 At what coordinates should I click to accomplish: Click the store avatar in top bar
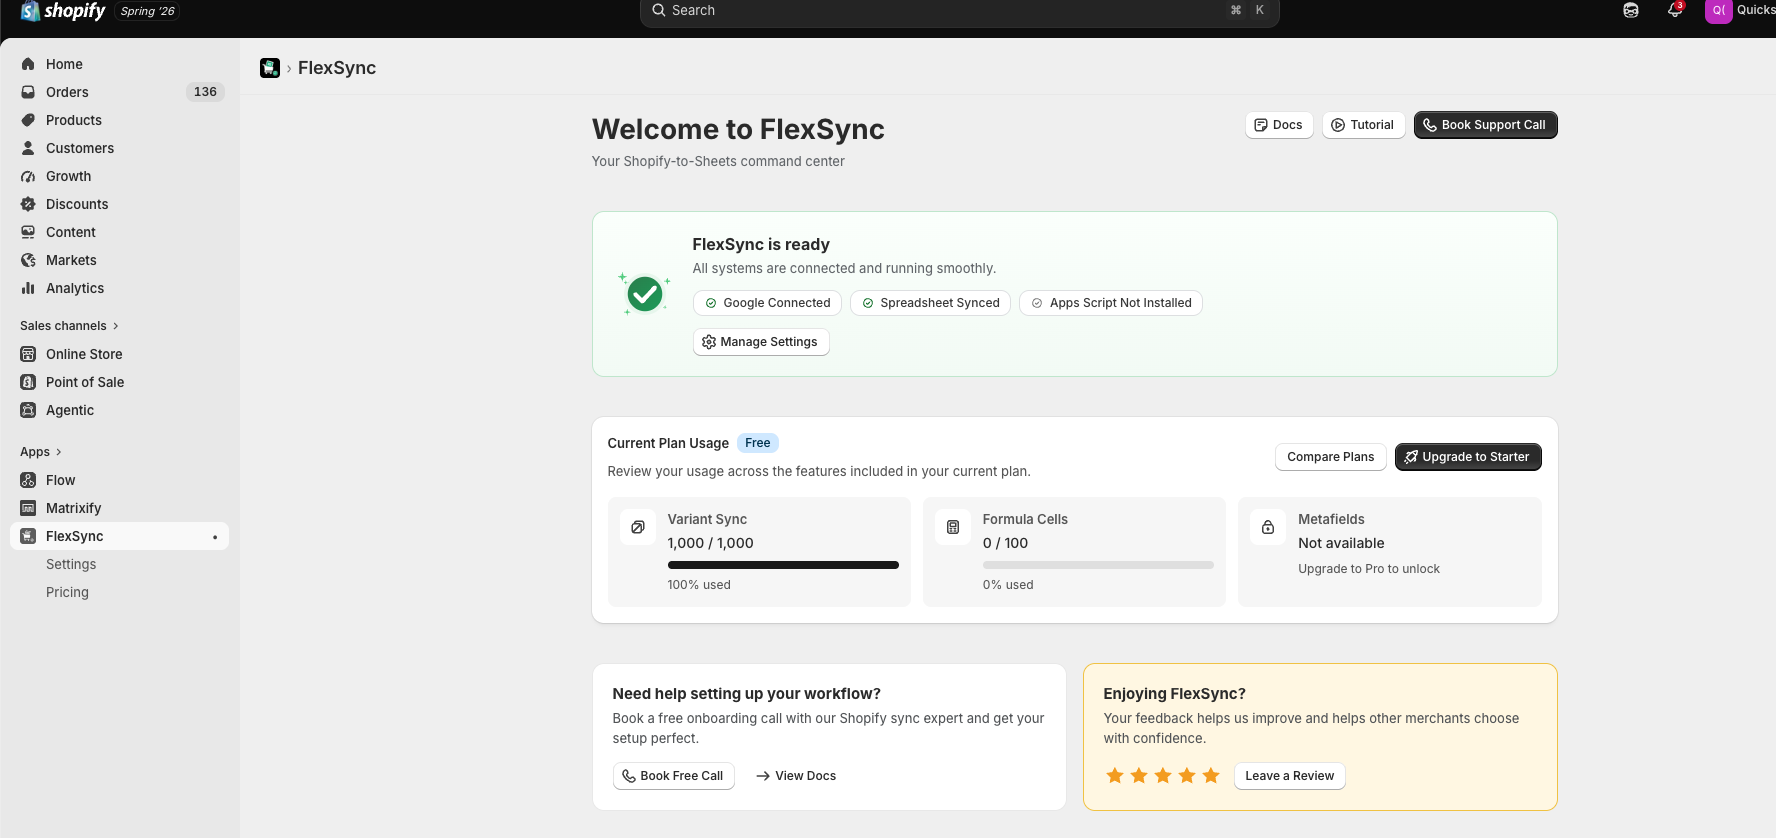(1718, 10)
